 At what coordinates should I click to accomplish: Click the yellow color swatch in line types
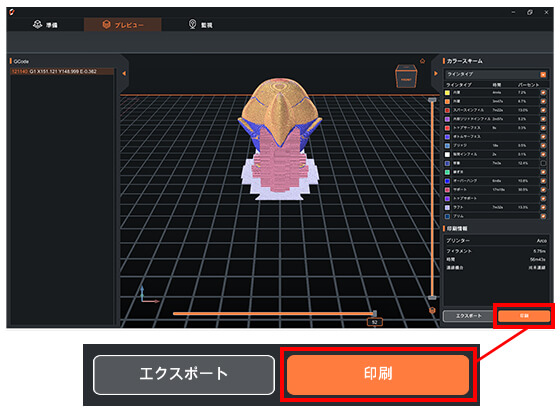[447, 92]
